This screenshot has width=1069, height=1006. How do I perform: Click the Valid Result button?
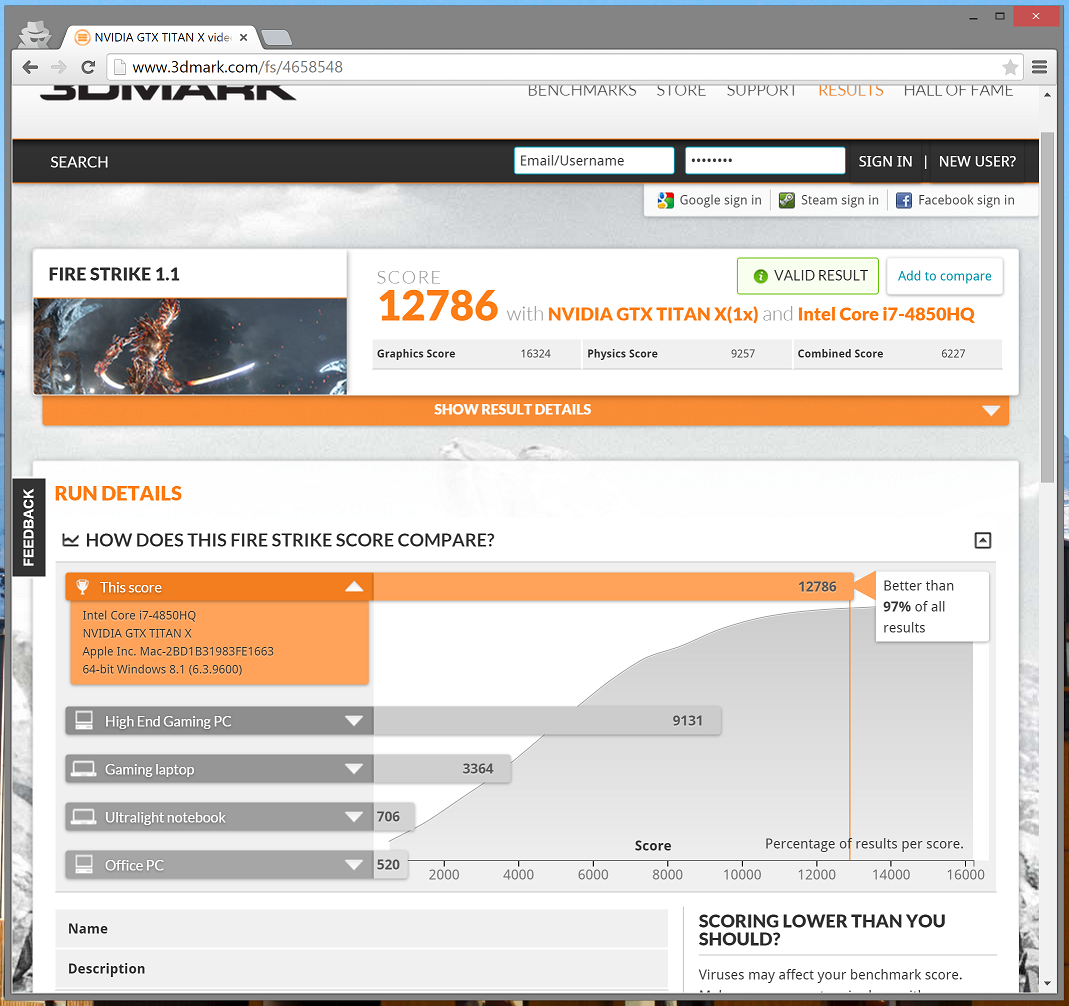pos(808,276)
